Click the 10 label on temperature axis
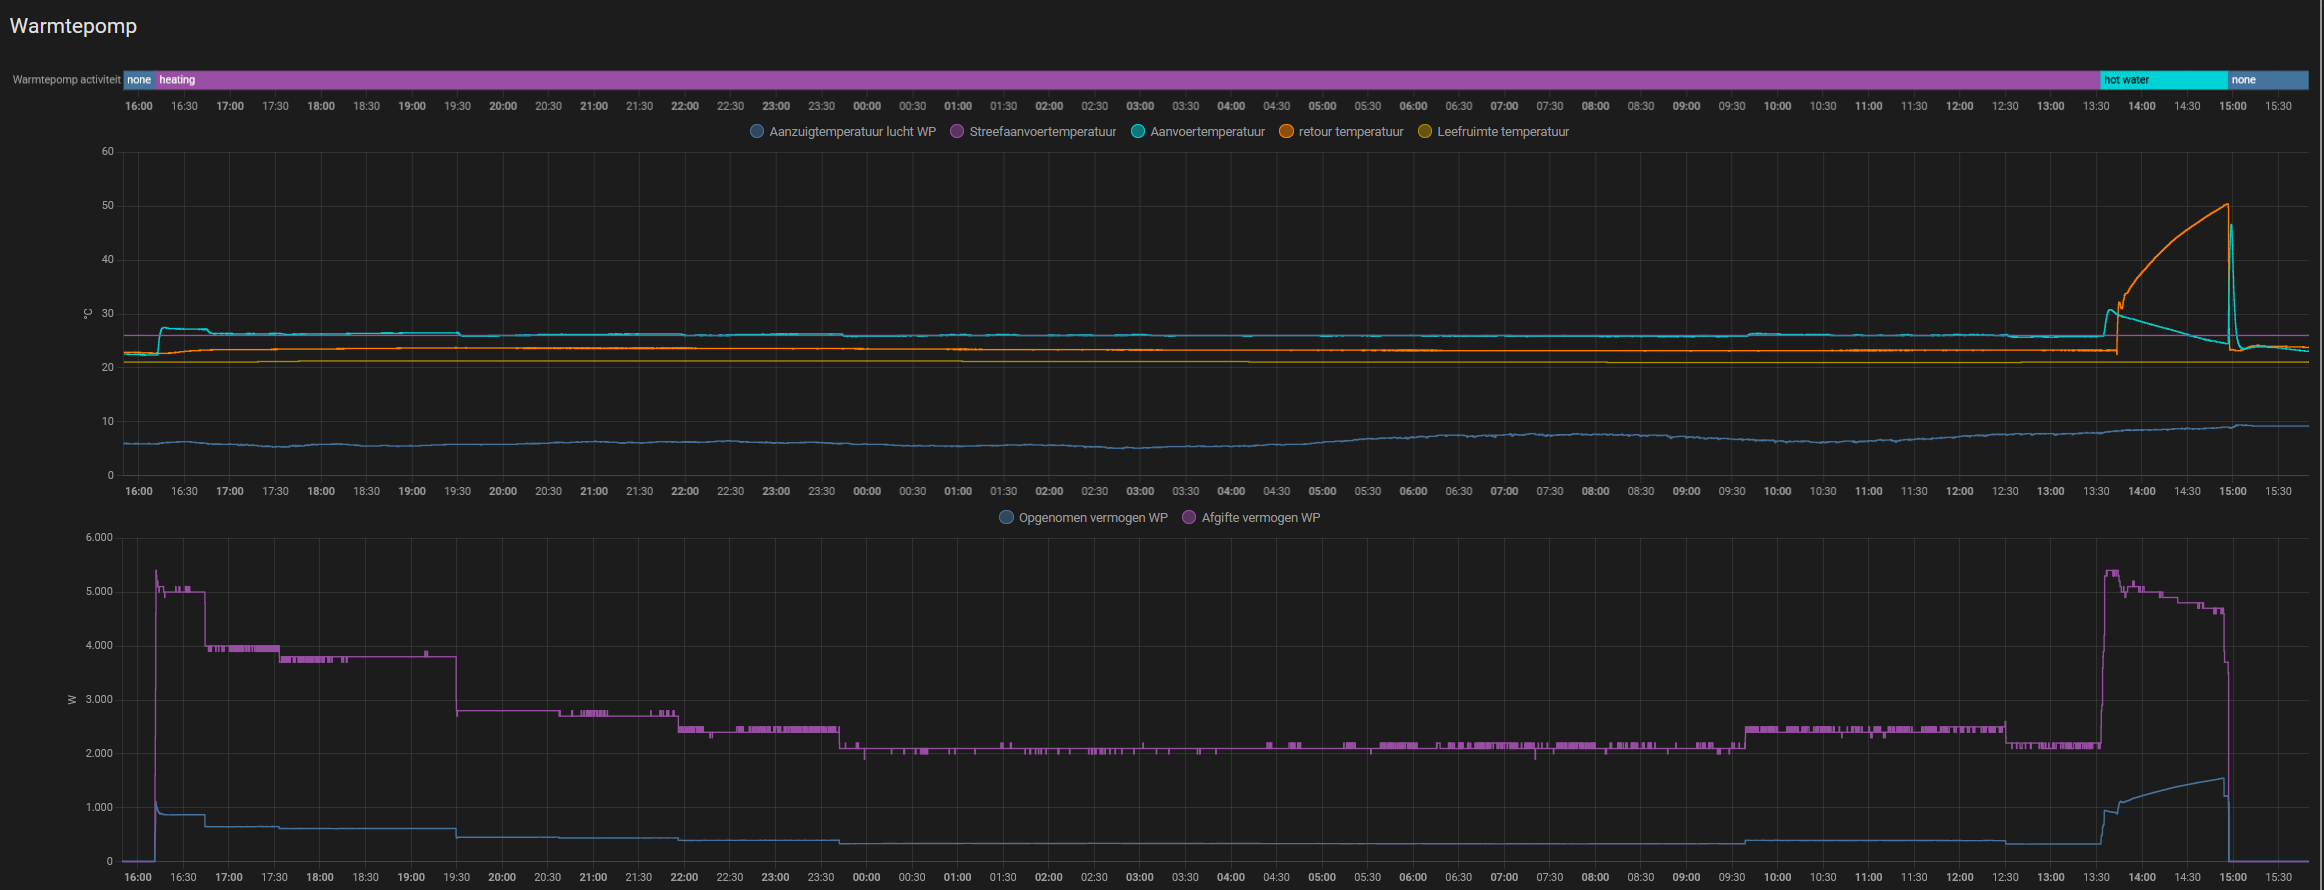The image size is (2324, 890). tap(108, 422)
